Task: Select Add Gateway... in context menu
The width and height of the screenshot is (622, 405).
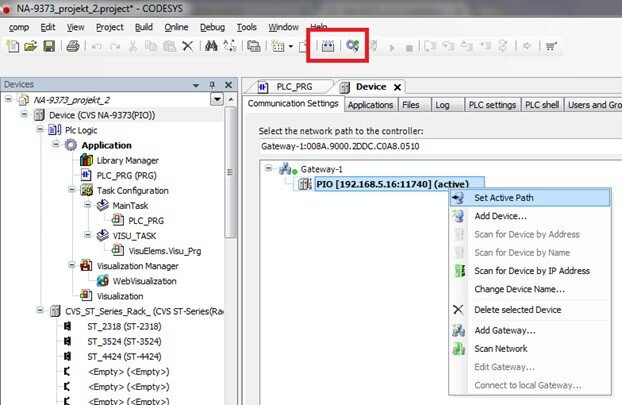Action: (530, 330)
